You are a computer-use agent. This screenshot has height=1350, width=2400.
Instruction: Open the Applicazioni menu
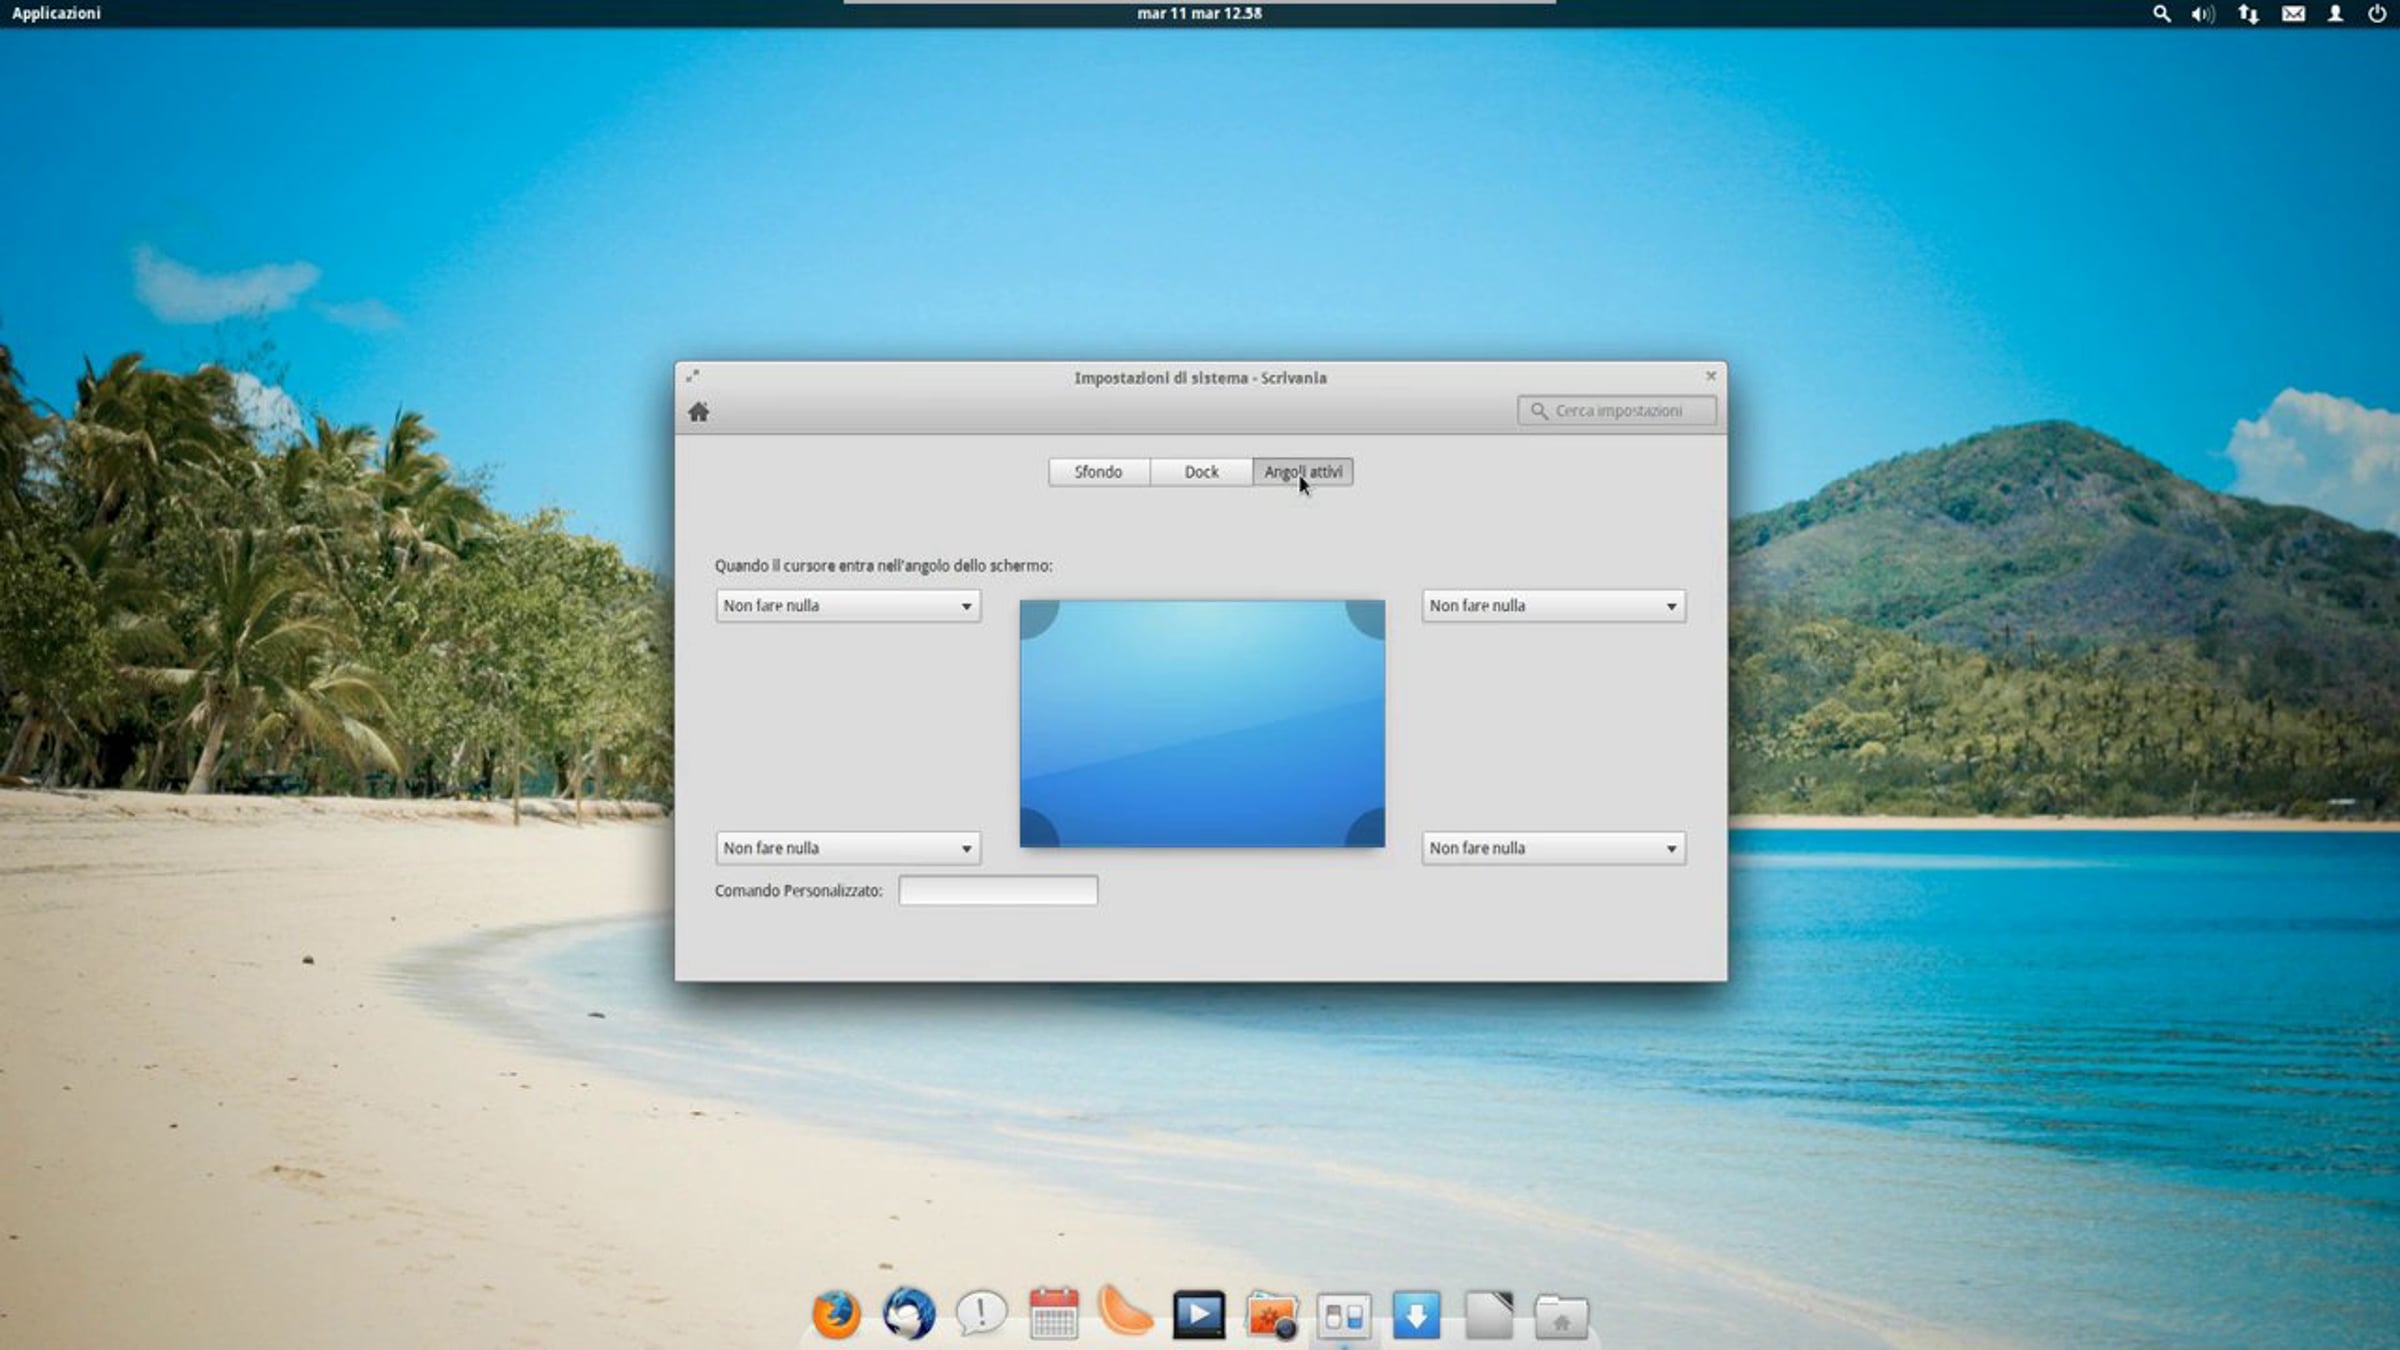[x=56, y=13]
